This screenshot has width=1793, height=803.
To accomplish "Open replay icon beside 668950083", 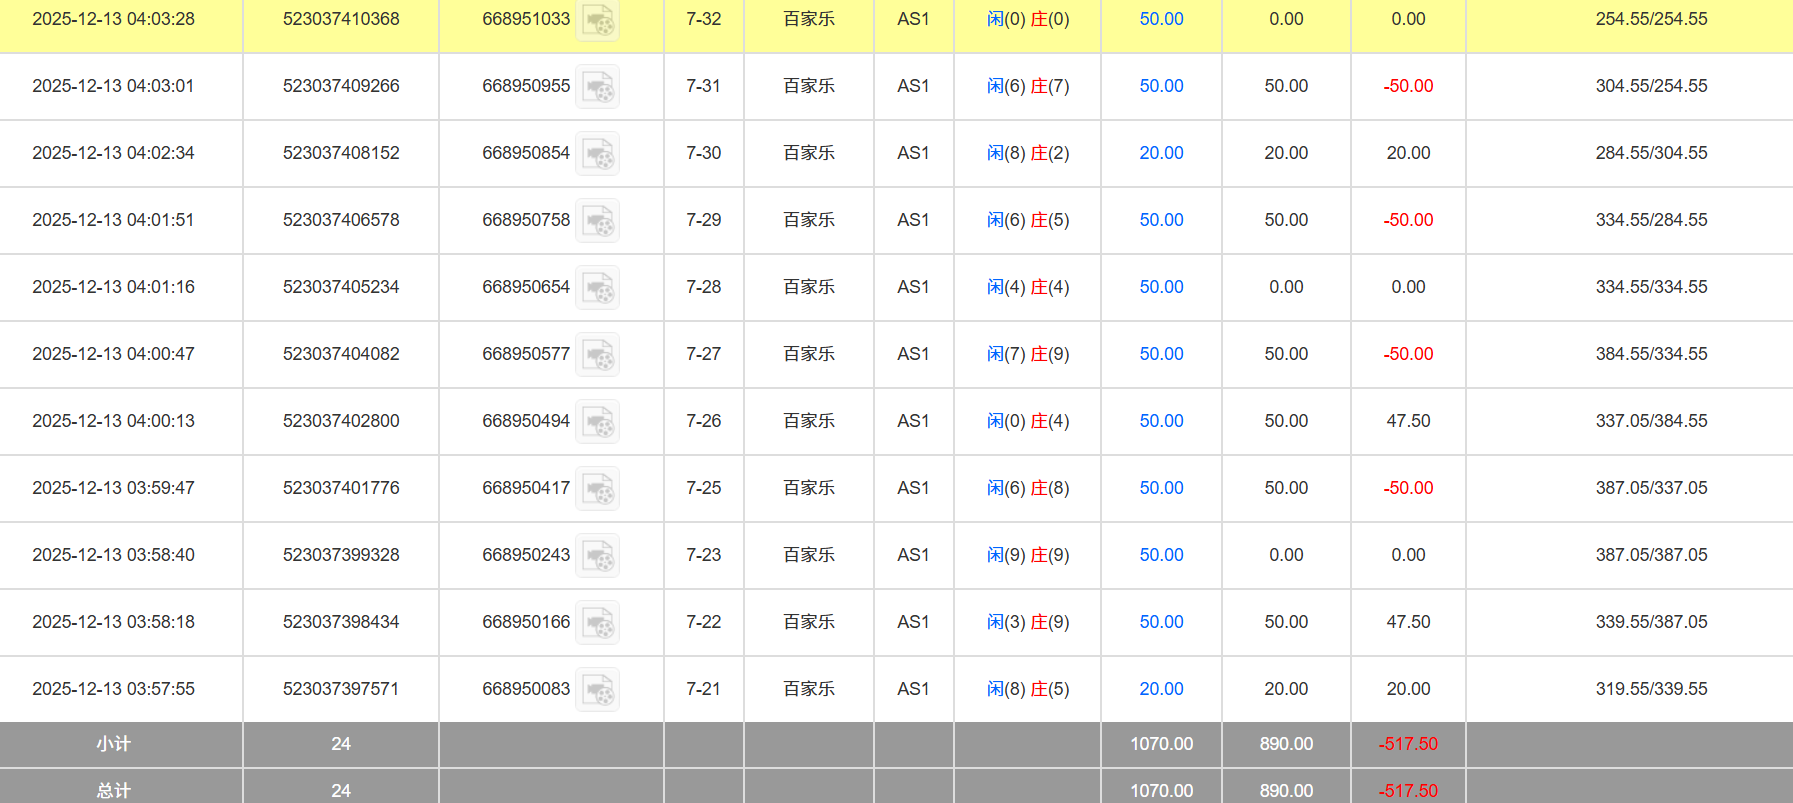I will pos(598,690).
